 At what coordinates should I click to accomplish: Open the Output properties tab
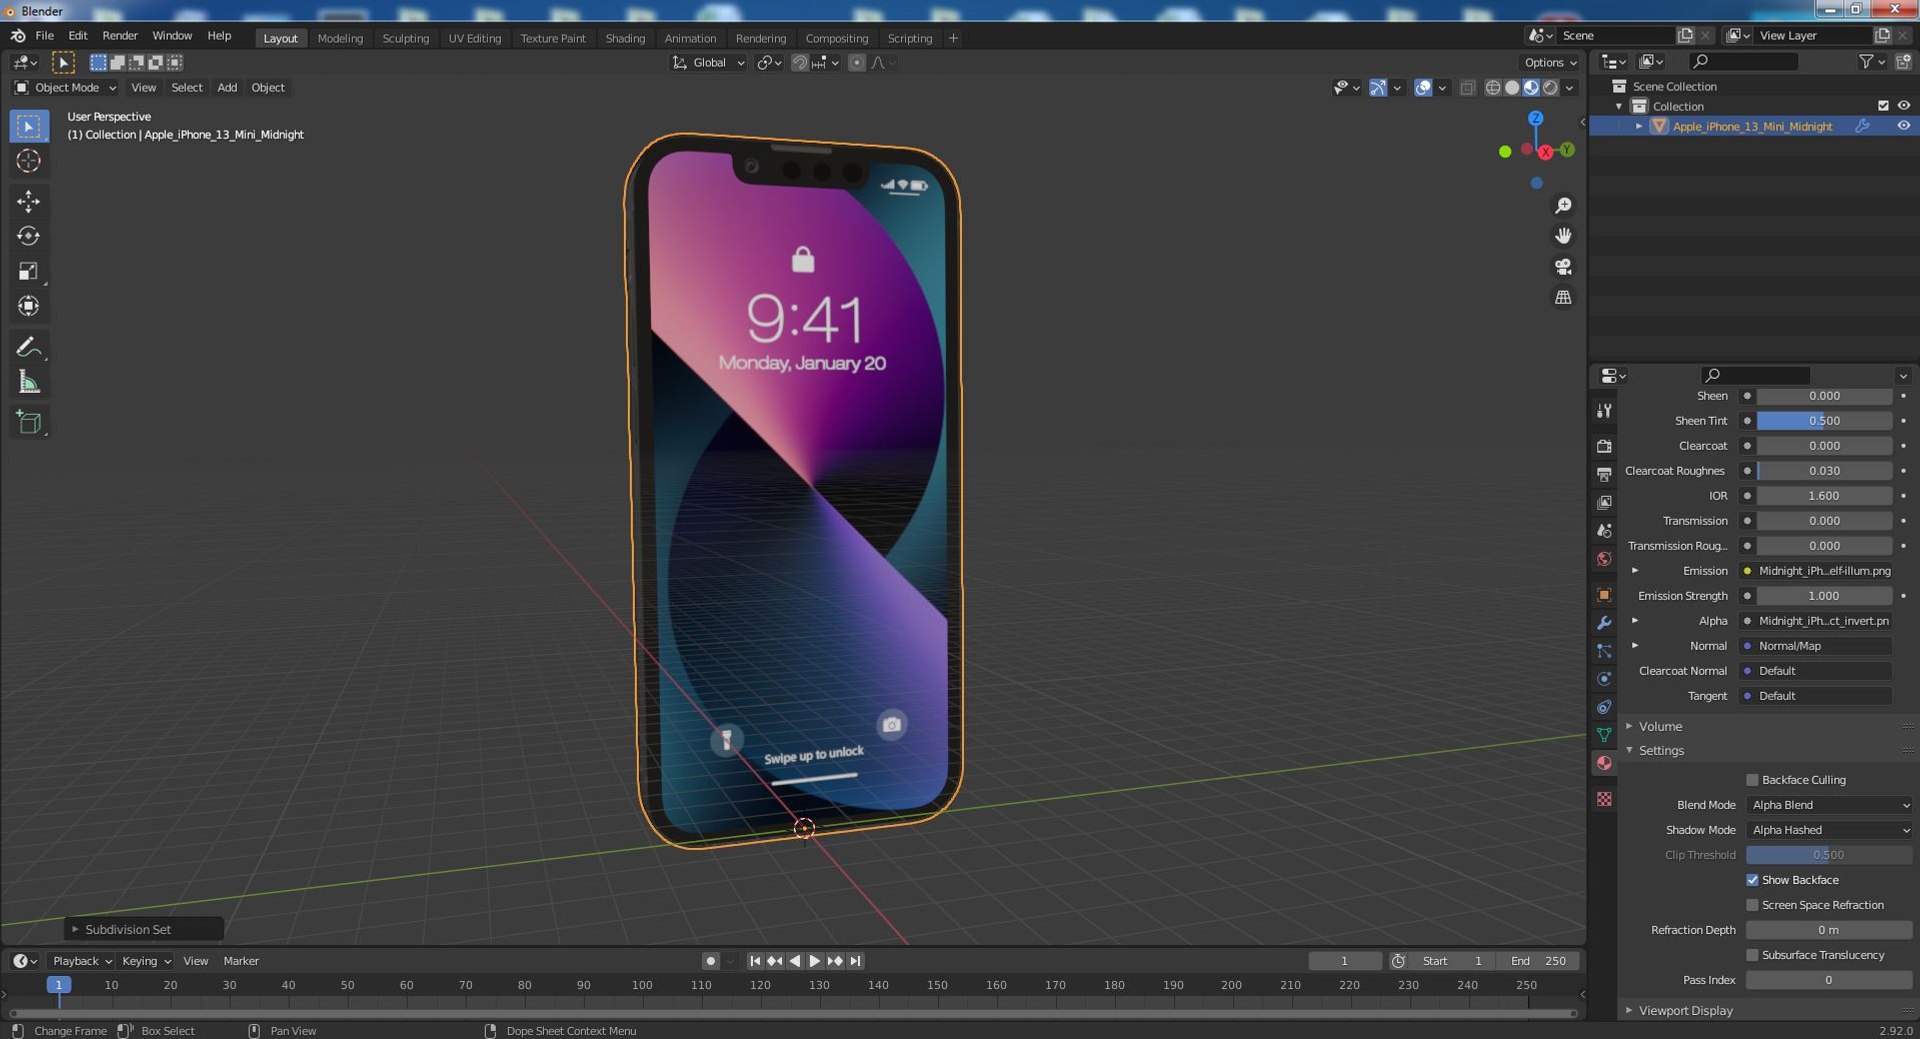point(1604,474)
